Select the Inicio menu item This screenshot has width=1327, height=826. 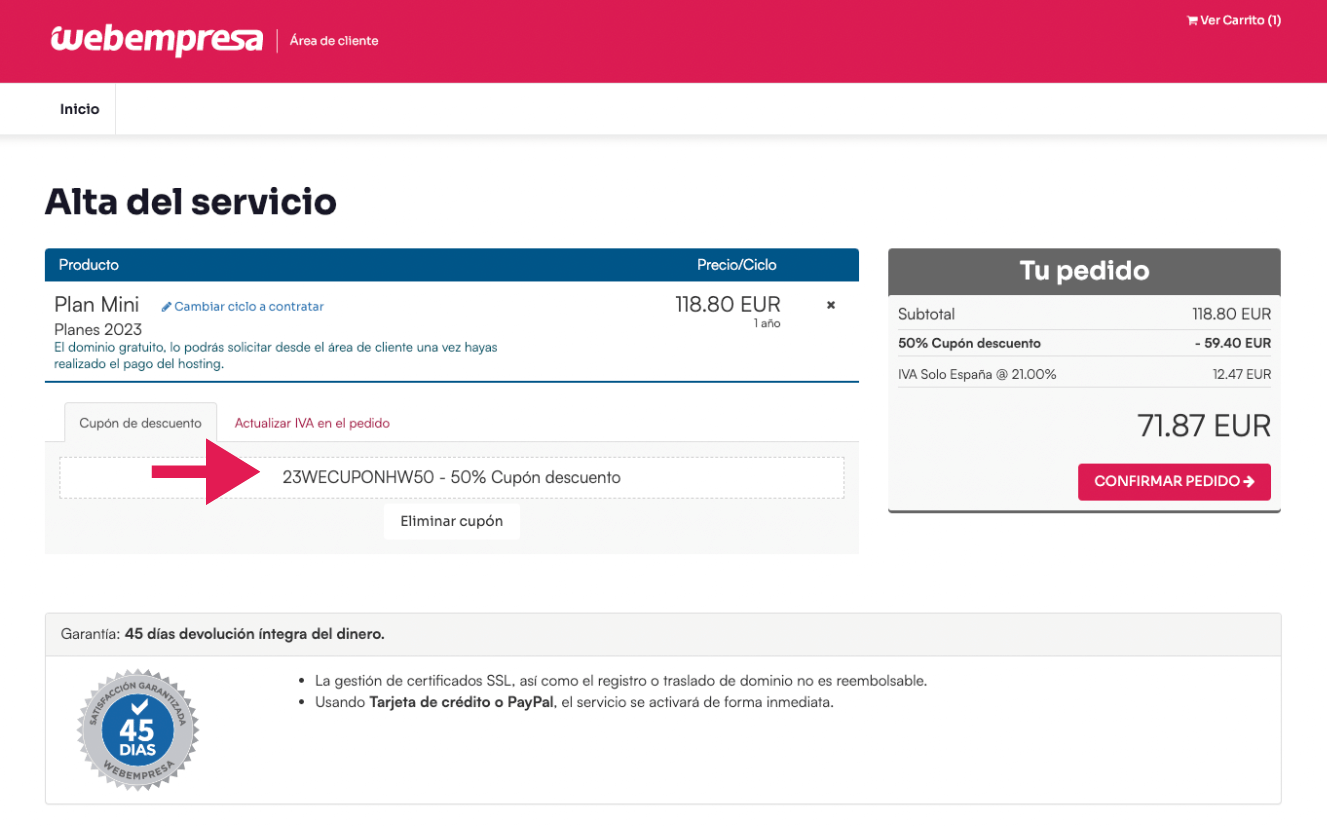click(x=79, y=108)
